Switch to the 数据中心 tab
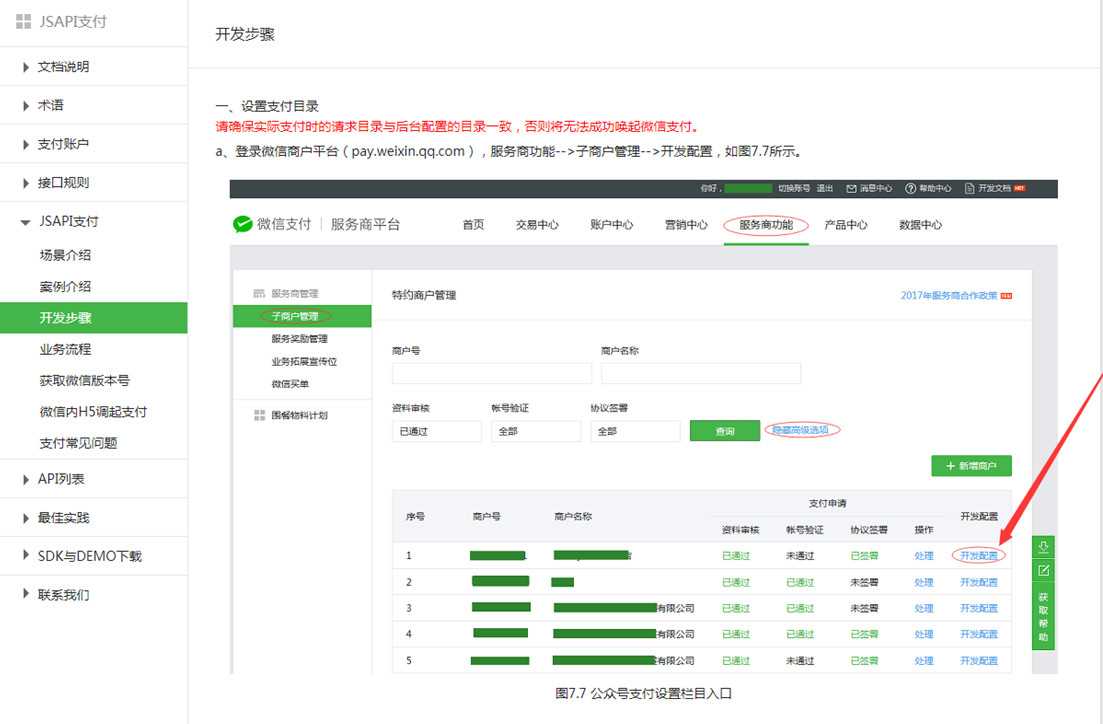The height and width of the screenshot is (724, 1103). [920, 224]
